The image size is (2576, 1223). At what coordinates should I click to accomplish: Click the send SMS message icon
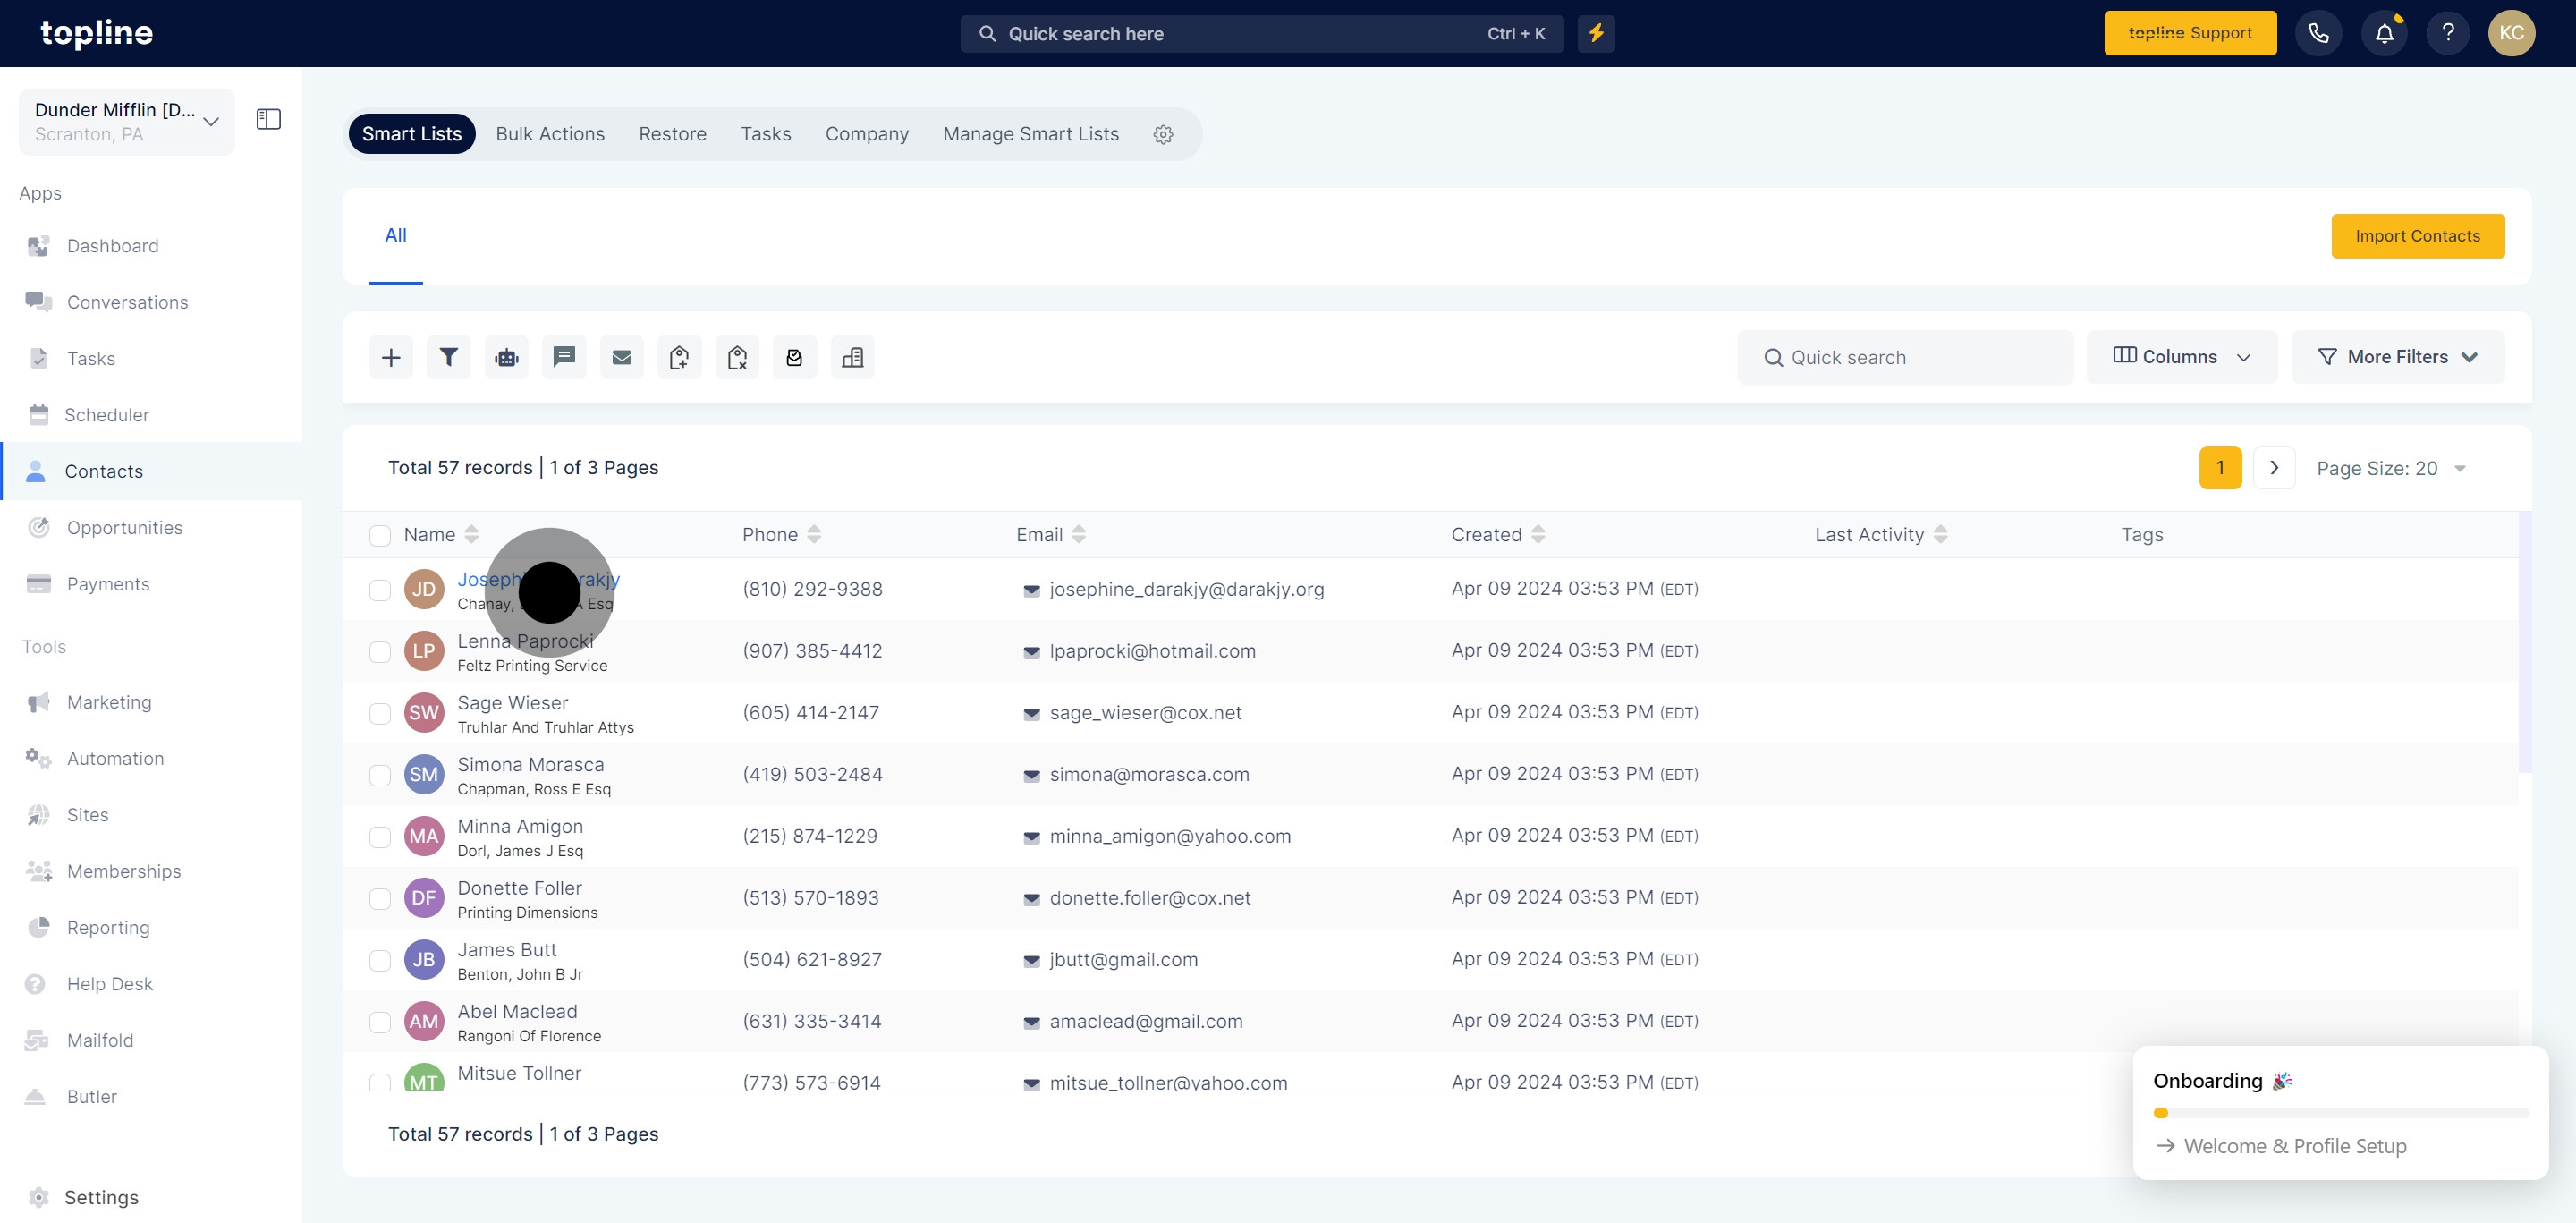click(564, 357)
